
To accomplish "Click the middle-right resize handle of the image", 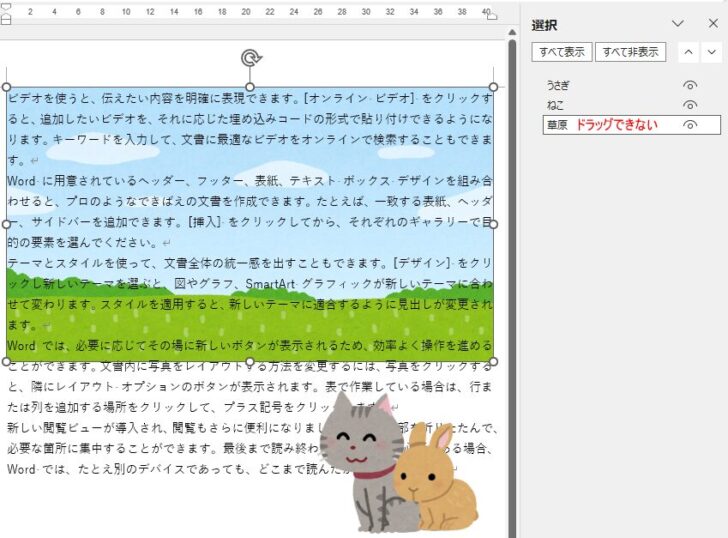I will click(x=494, y=224).
